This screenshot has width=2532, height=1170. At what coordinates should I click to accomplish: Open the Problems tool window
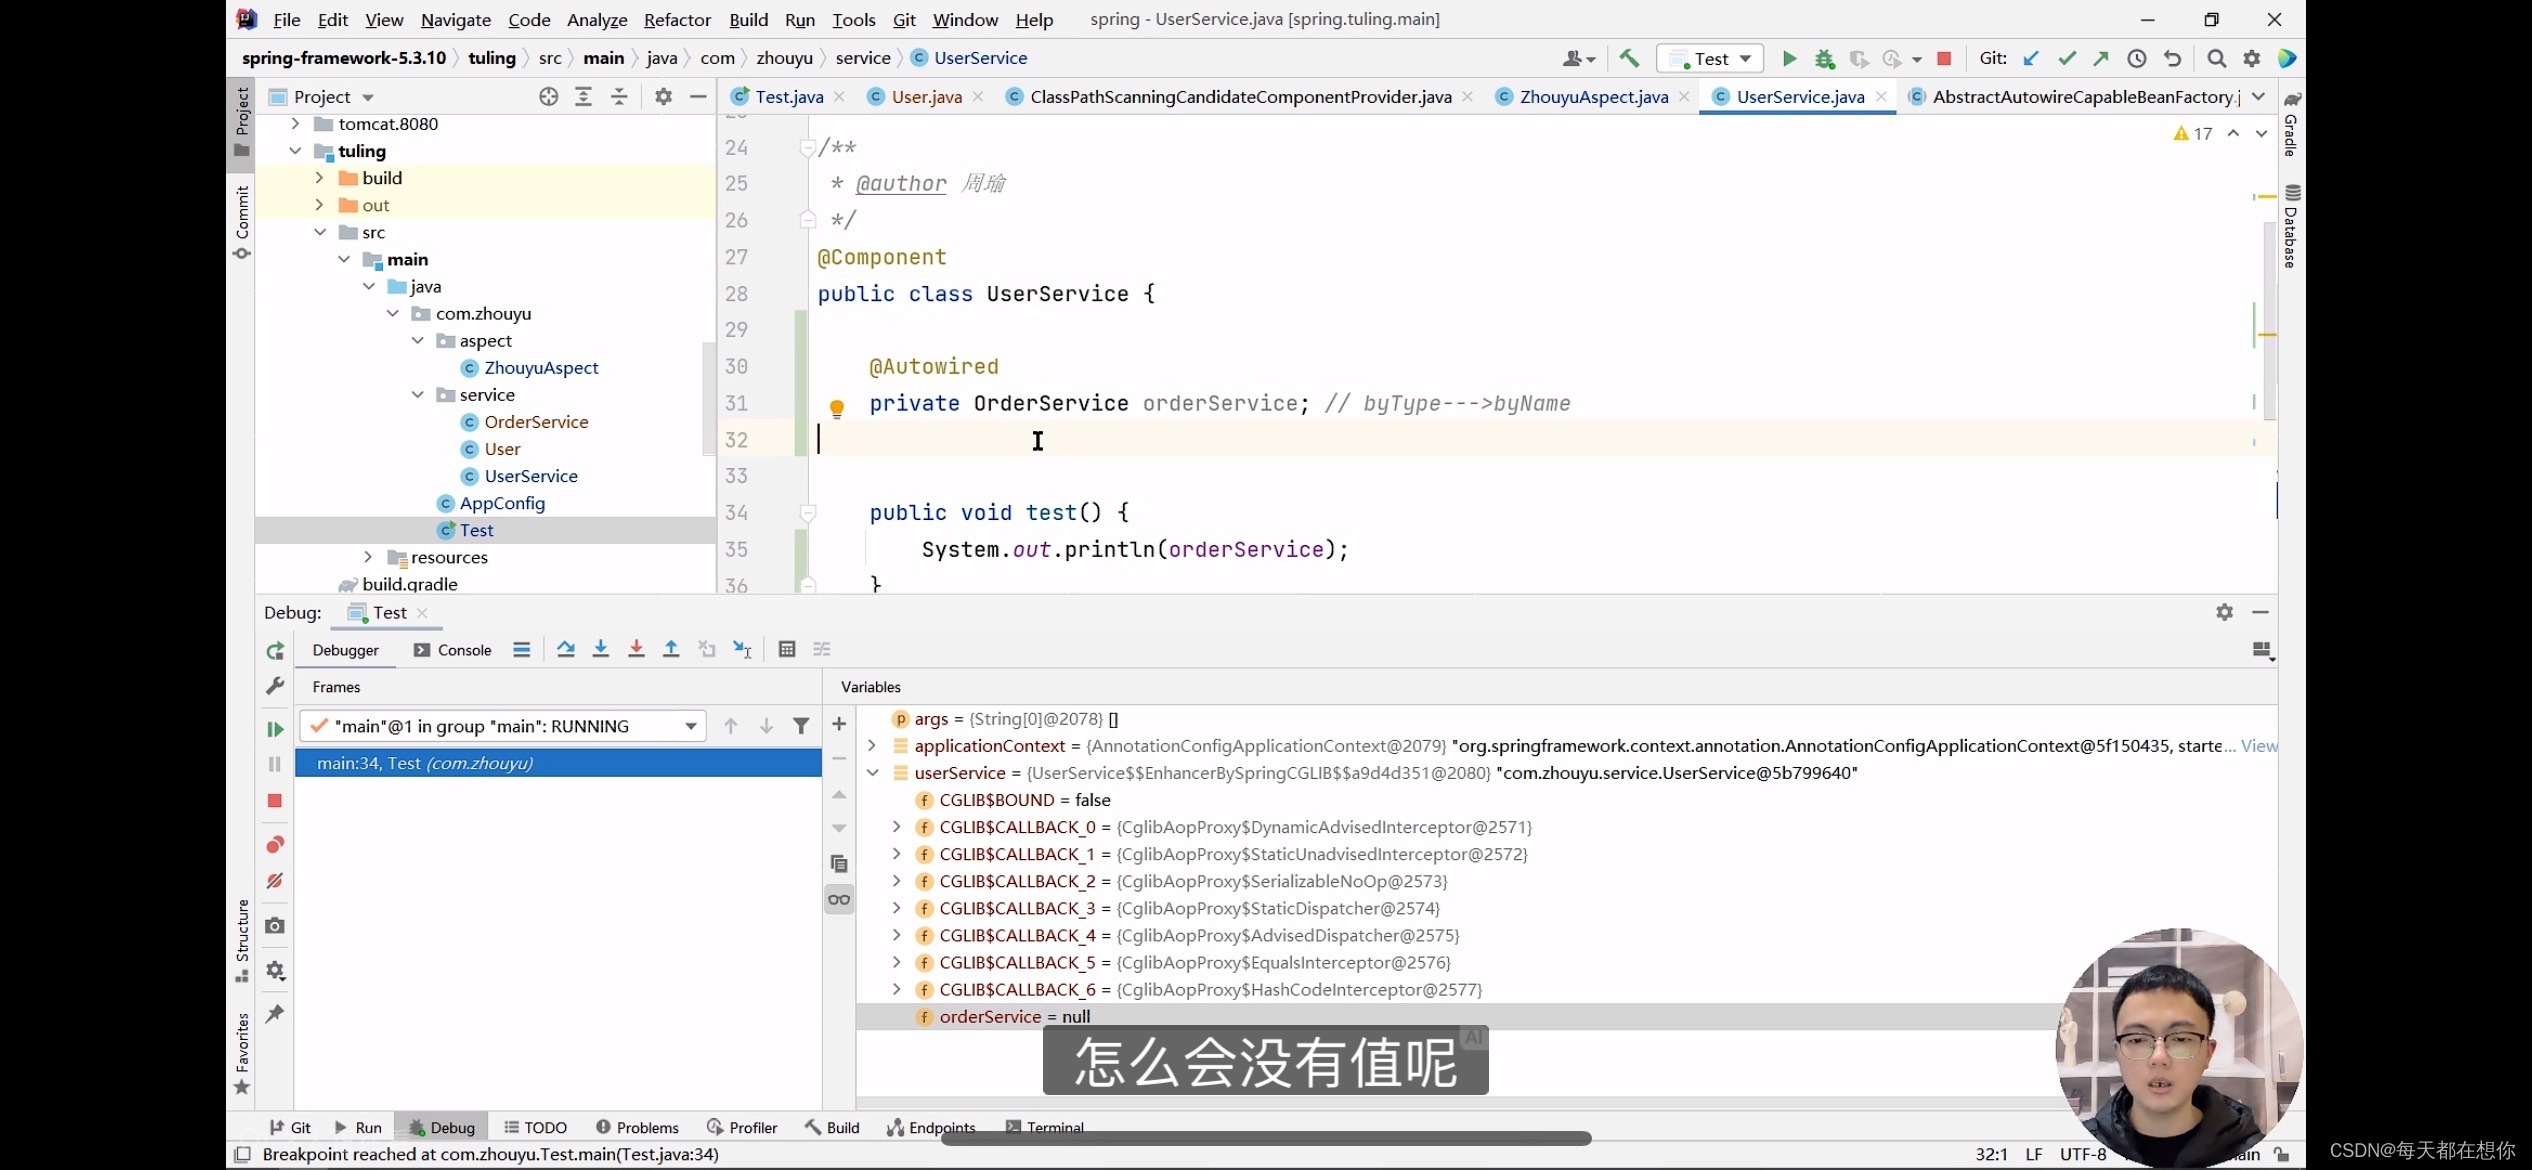point(637,1127)
